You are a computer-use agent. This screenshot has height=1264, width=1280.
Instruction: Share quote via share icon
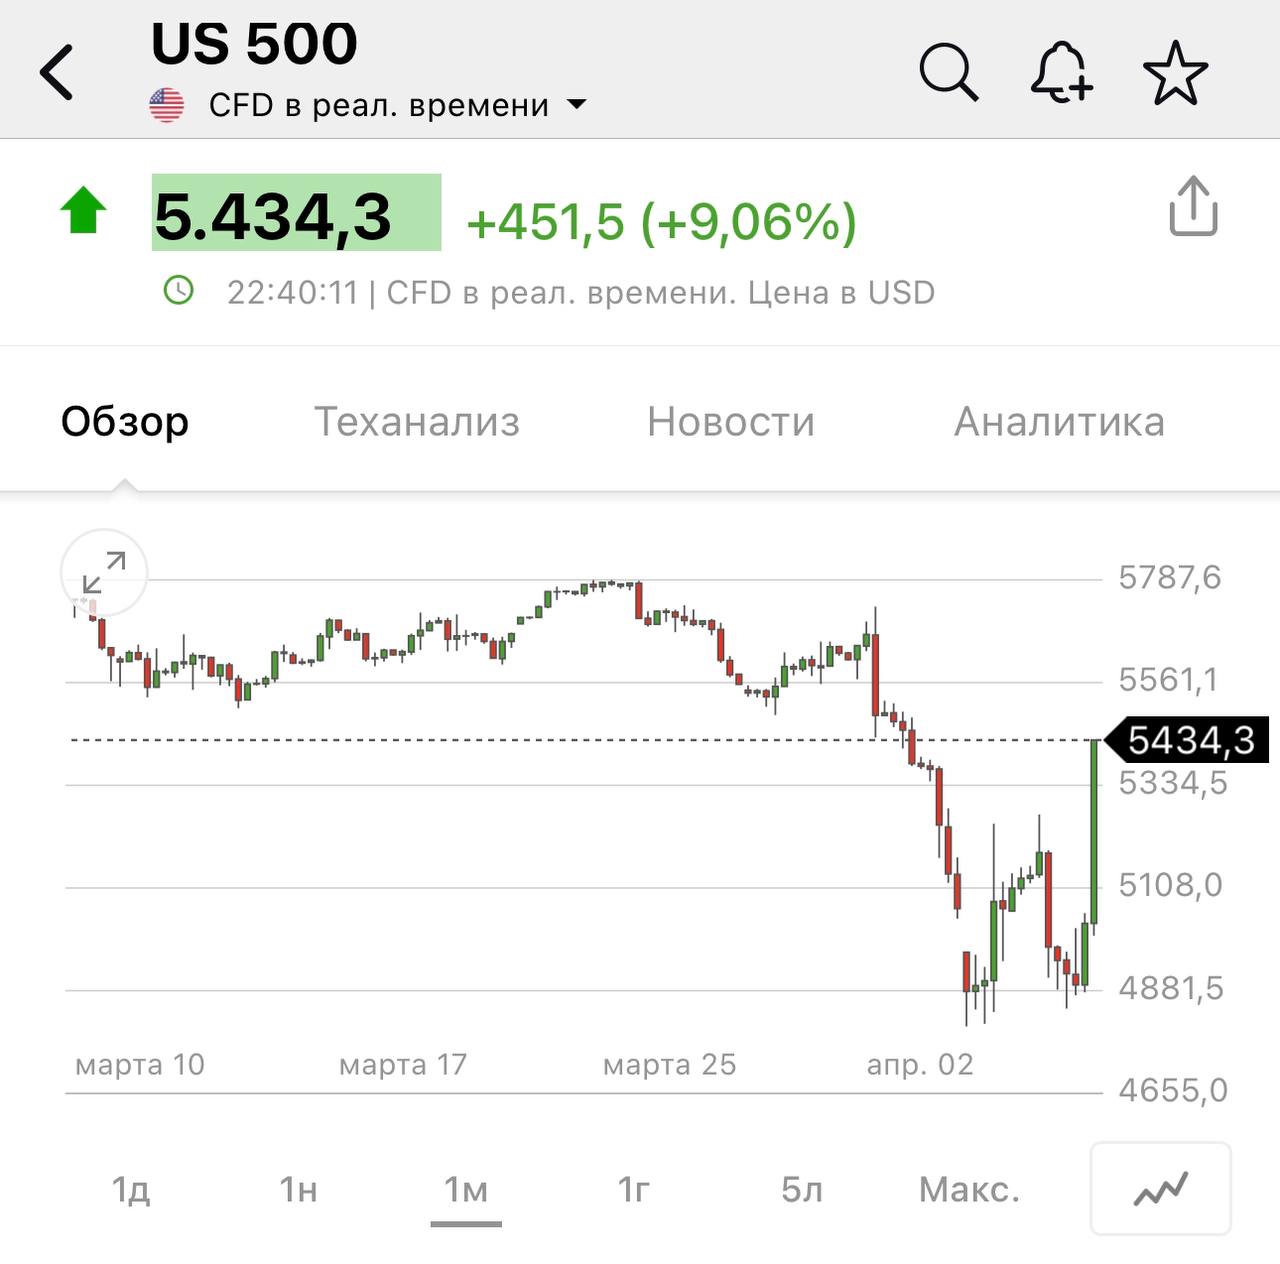1193,206
